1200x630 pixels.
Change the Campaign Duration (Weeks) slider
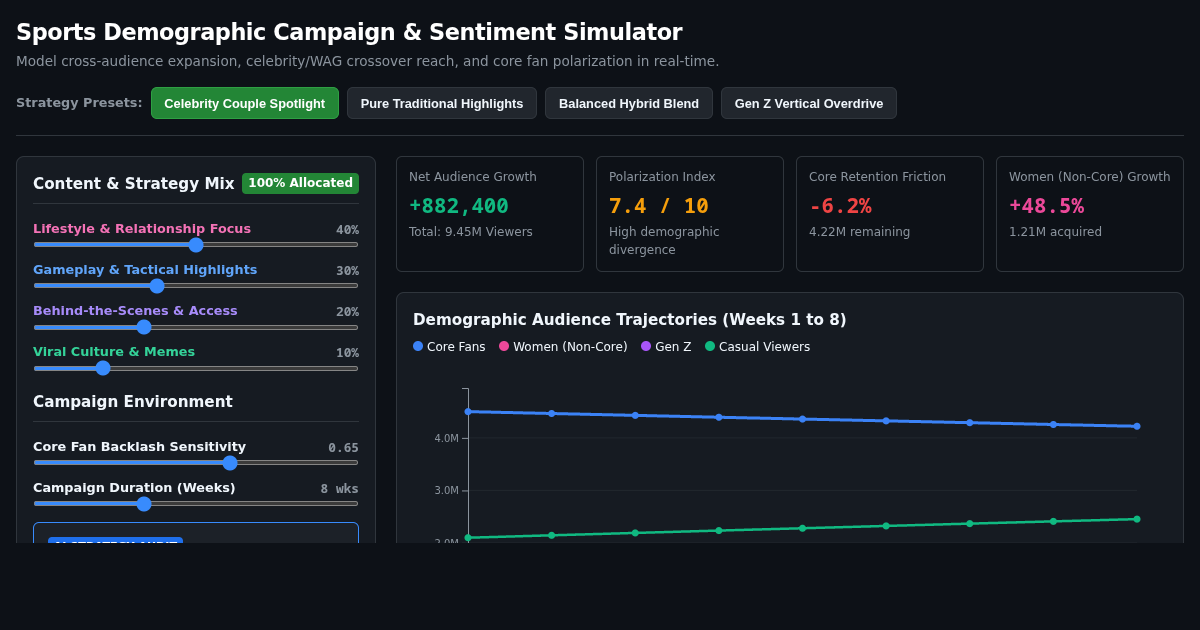pyautogui.click(x=196, y=503)
